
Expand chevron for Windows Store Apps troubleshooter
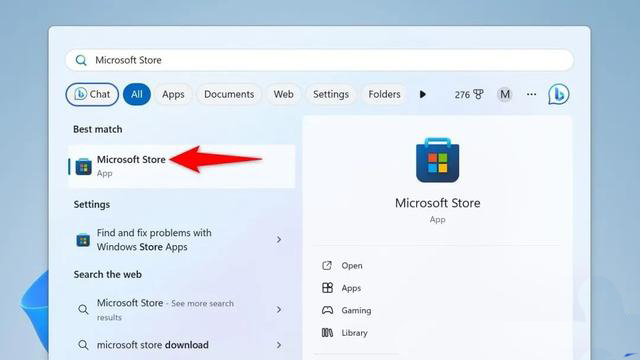pyautogui.click(x=279, y=240)
